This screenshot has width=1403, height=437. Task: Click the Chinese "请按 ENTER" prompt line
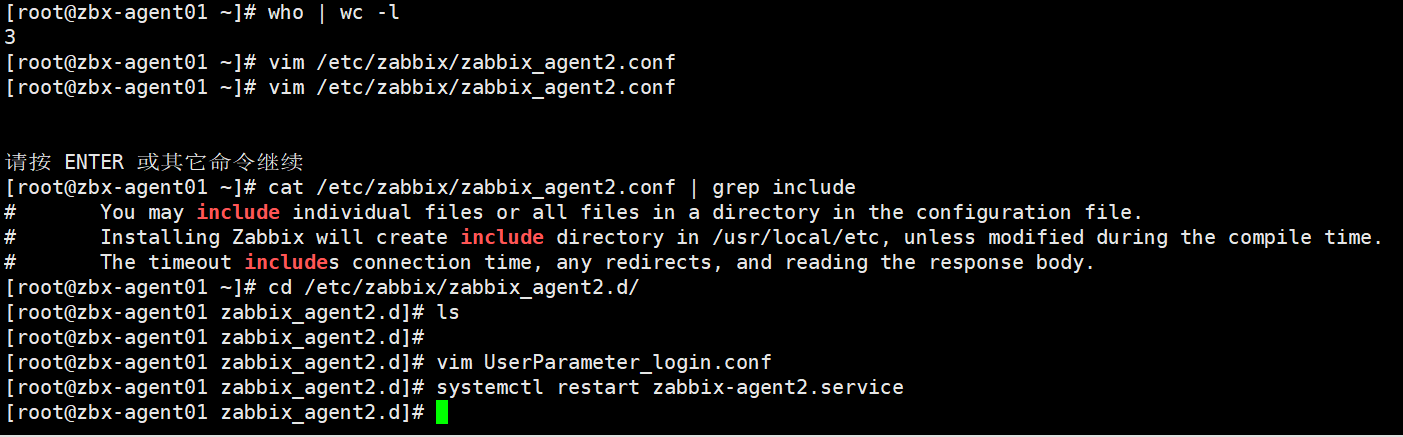click(x=154, y=162)
